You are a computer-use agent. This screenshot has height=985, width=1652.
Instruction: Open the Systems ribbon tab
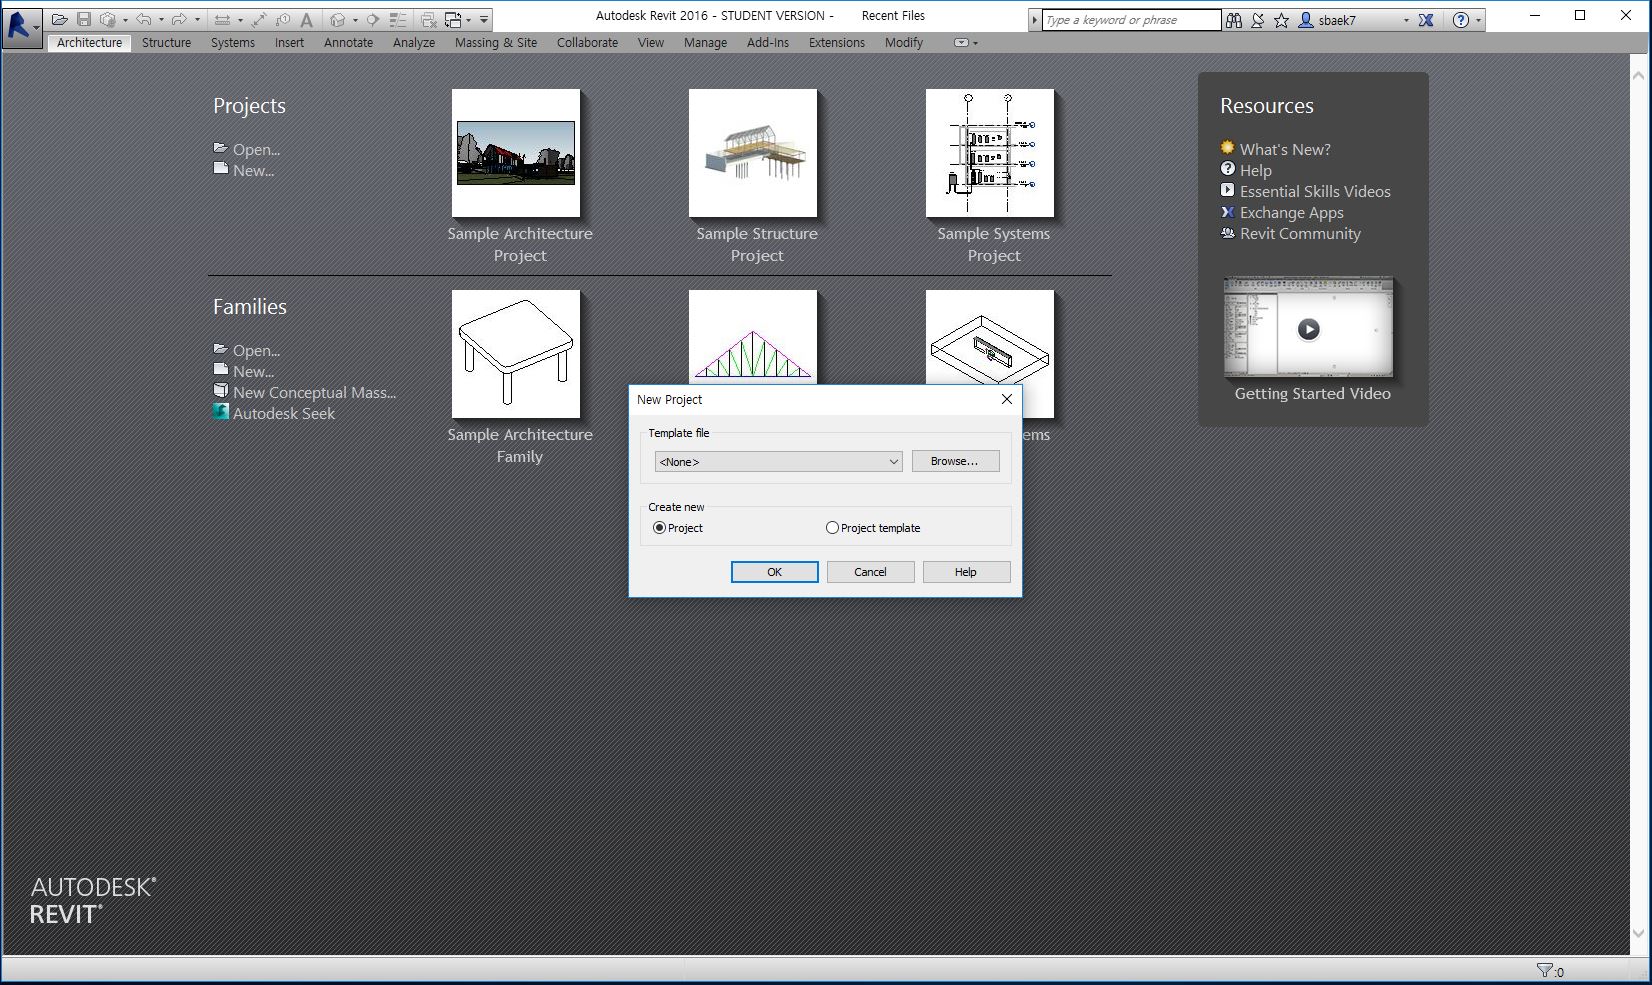233,43
